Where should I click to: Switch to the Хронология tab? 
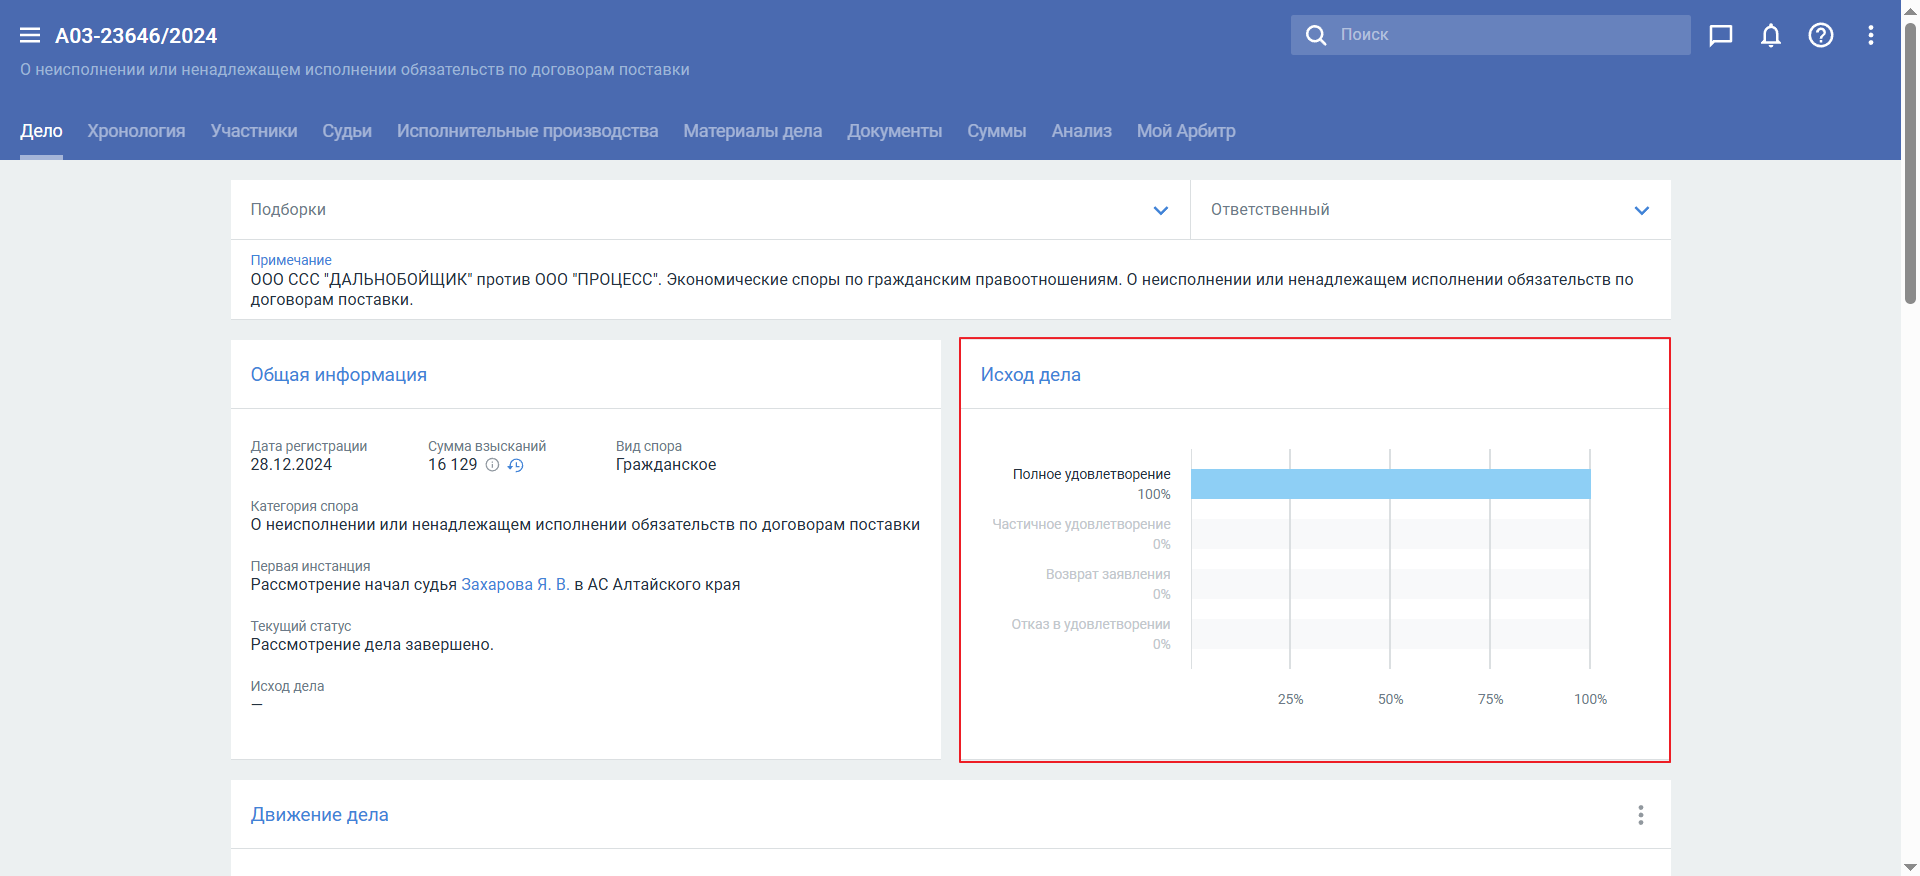[x=136, y=131]
